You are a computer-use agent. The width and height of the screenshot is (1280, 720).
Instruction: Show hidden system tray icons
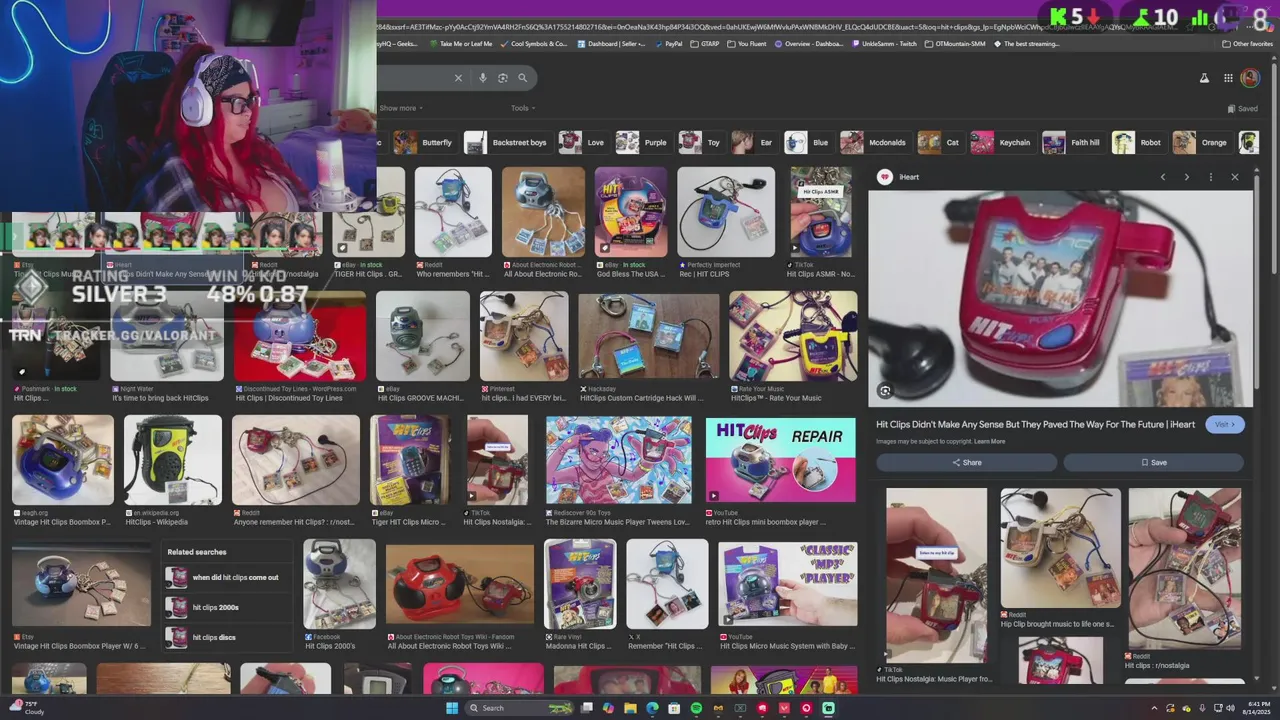1155,708
